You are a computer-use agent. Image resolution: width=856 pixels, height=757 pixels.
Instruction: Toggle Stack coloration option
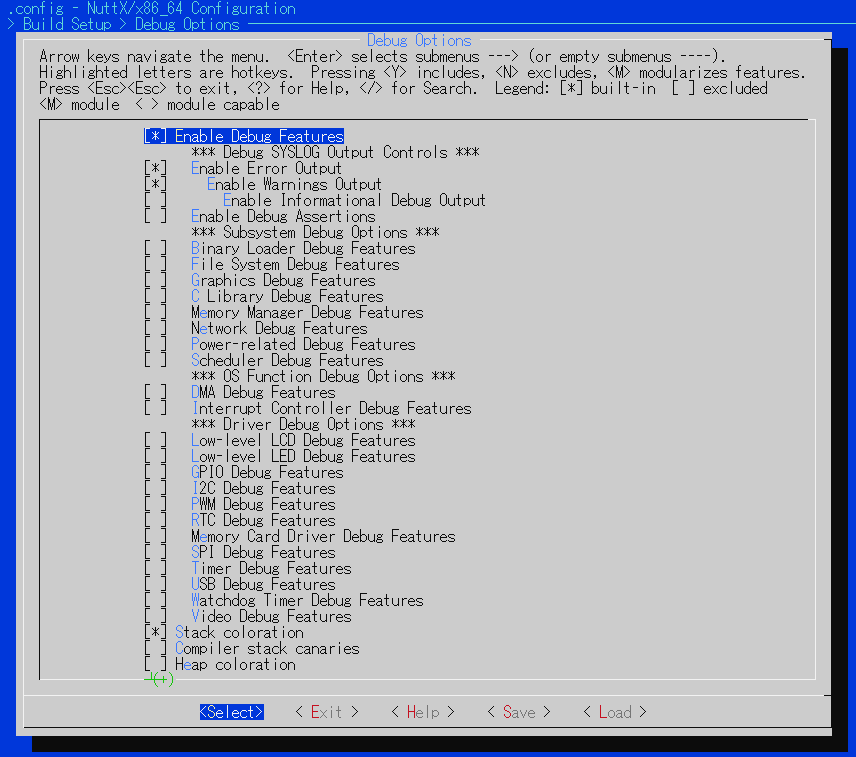(156, 632)
